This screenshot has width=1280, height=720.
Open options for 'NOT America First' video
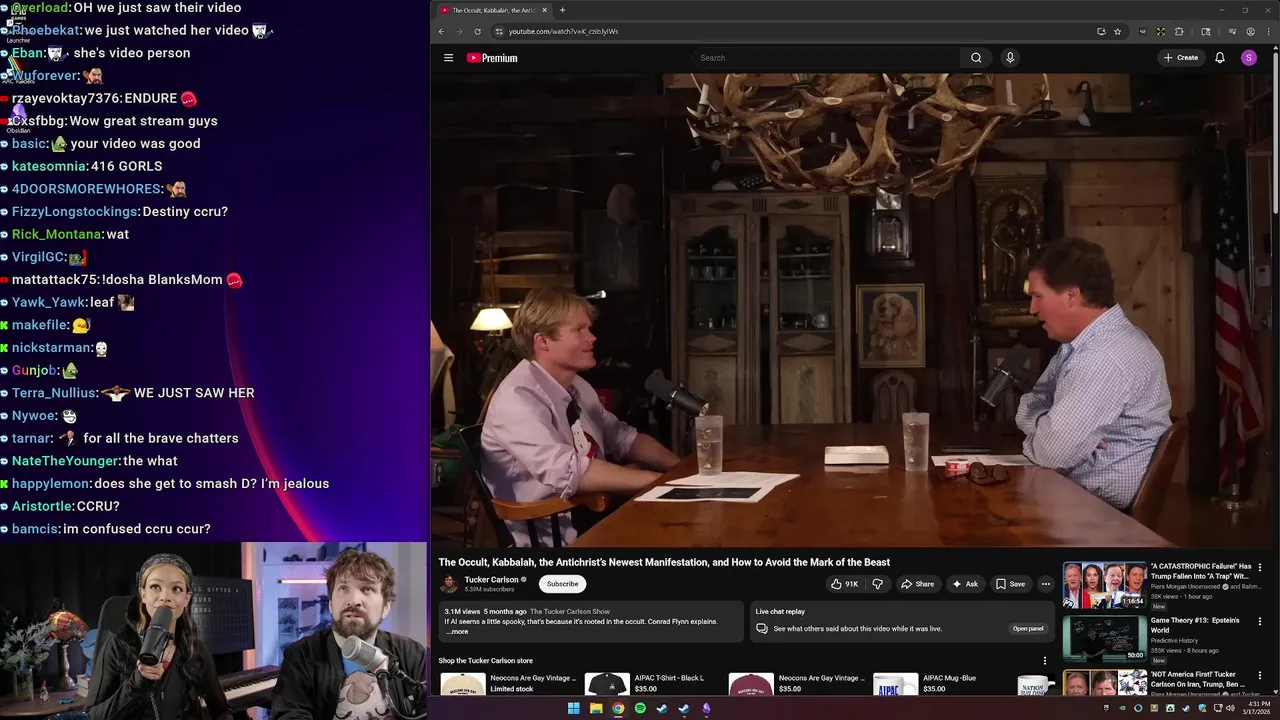point(1260,675)
